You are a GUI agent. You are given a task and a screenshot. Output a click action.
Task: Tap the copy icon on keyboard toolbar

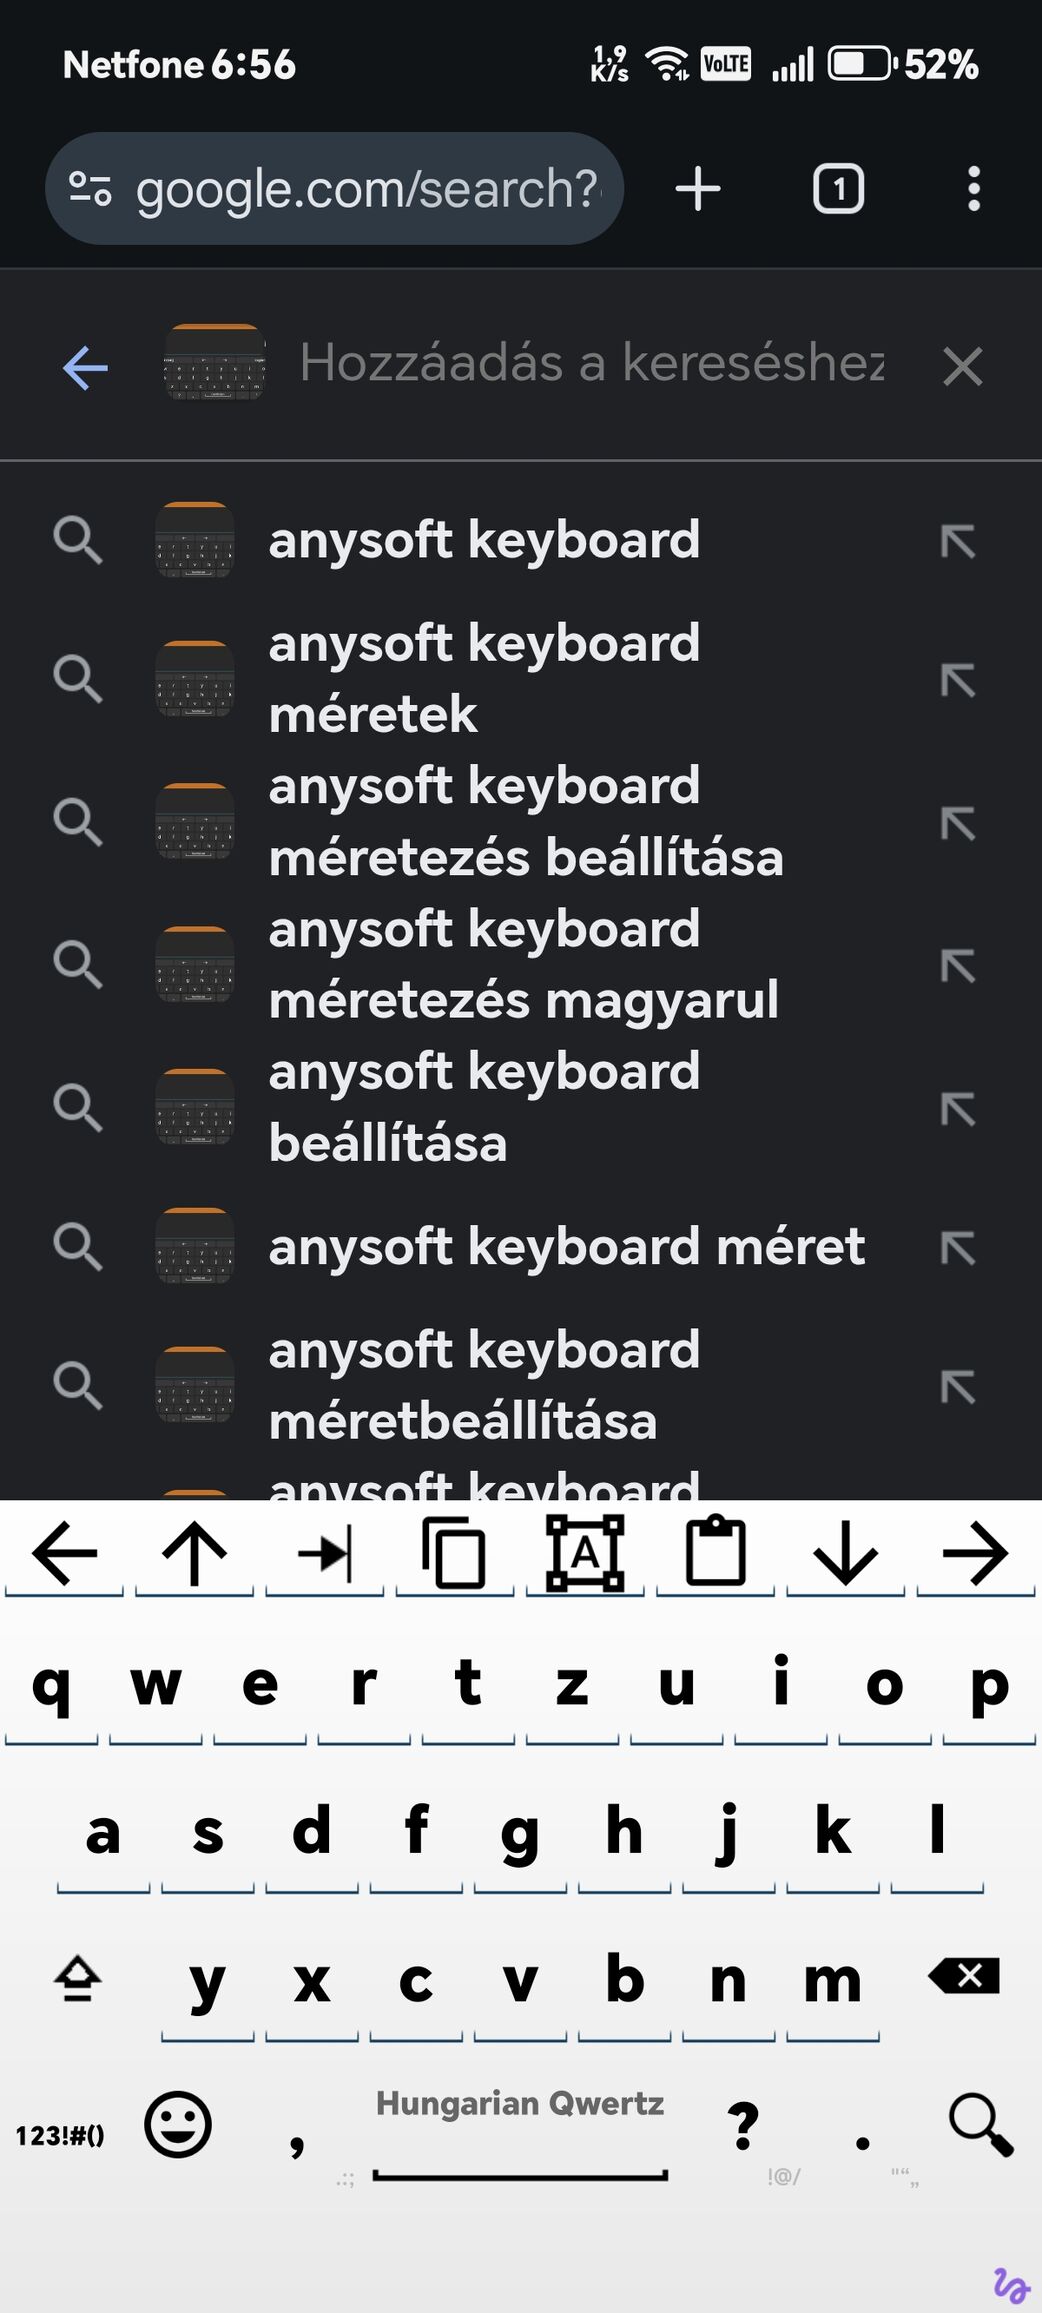coord(455,1553)
